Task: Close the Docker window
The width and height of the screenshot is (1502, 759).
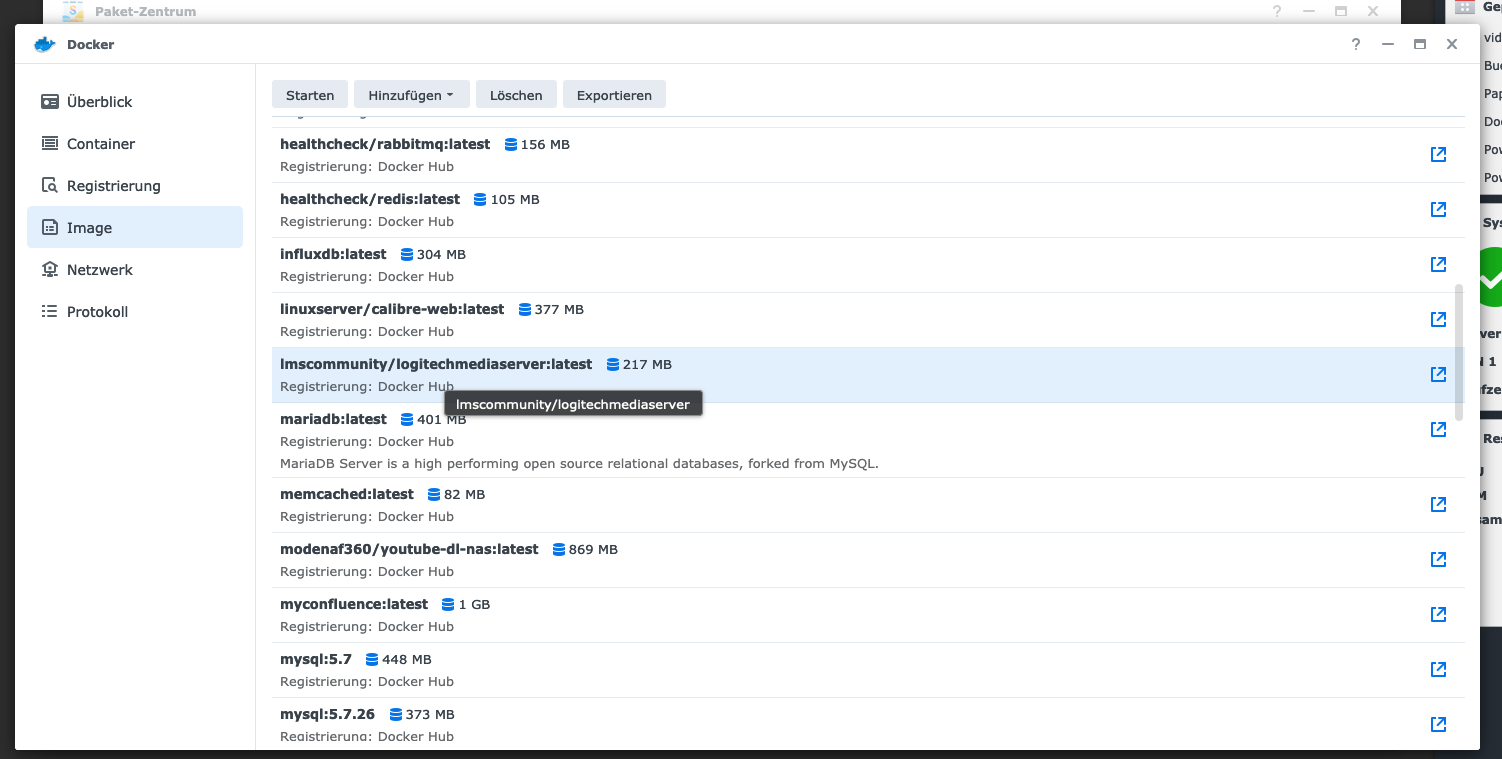Action: (1452, 44)
